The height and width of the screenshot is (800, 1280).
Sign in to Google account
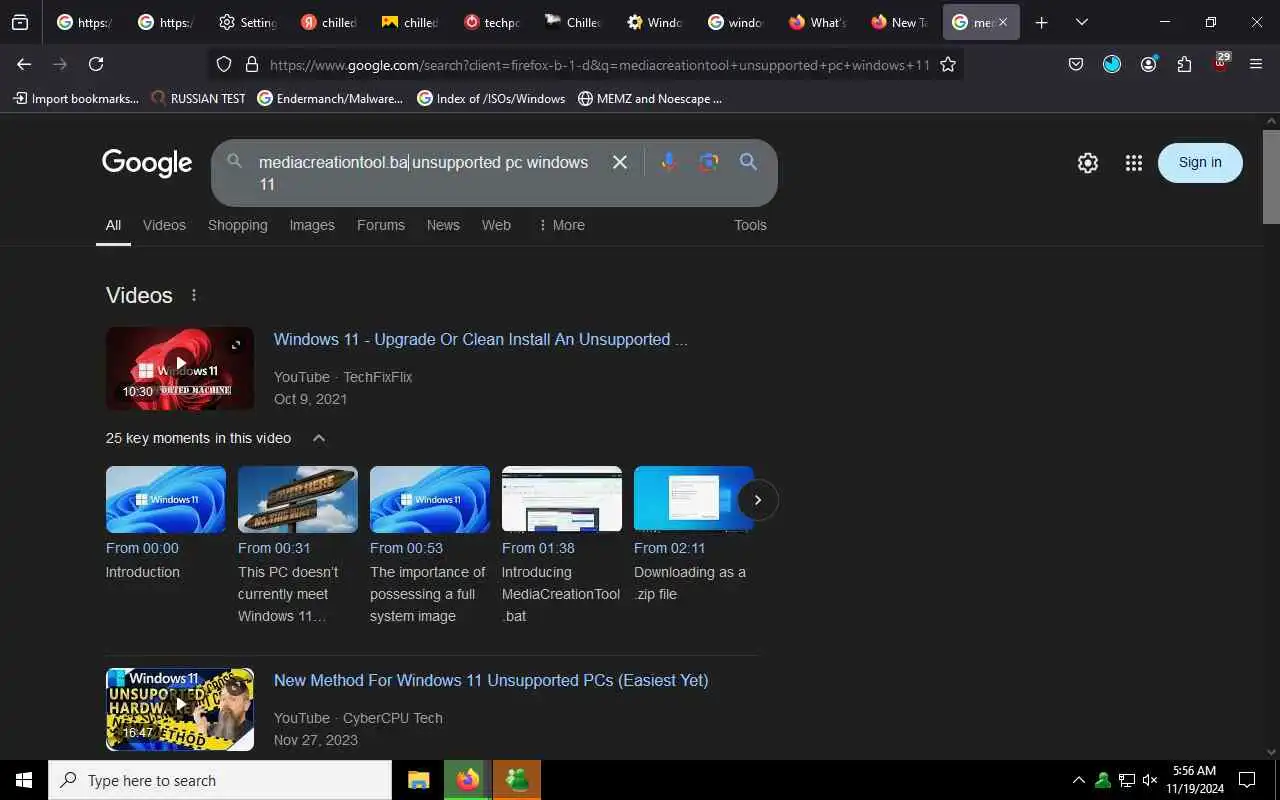(1200, 163)
